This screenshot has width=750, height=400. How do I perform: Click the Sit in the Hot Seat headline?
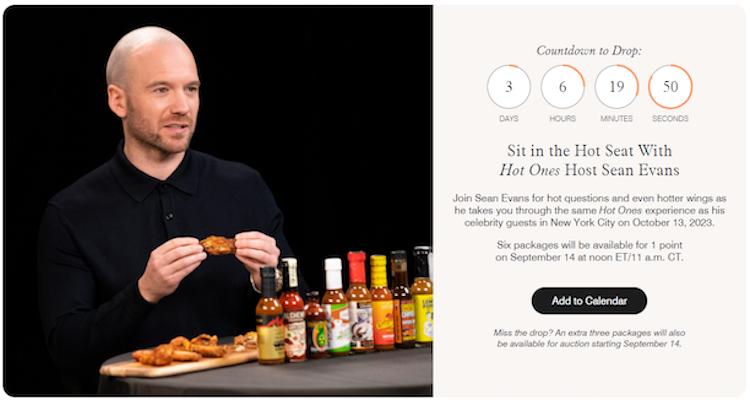[589, 160]
